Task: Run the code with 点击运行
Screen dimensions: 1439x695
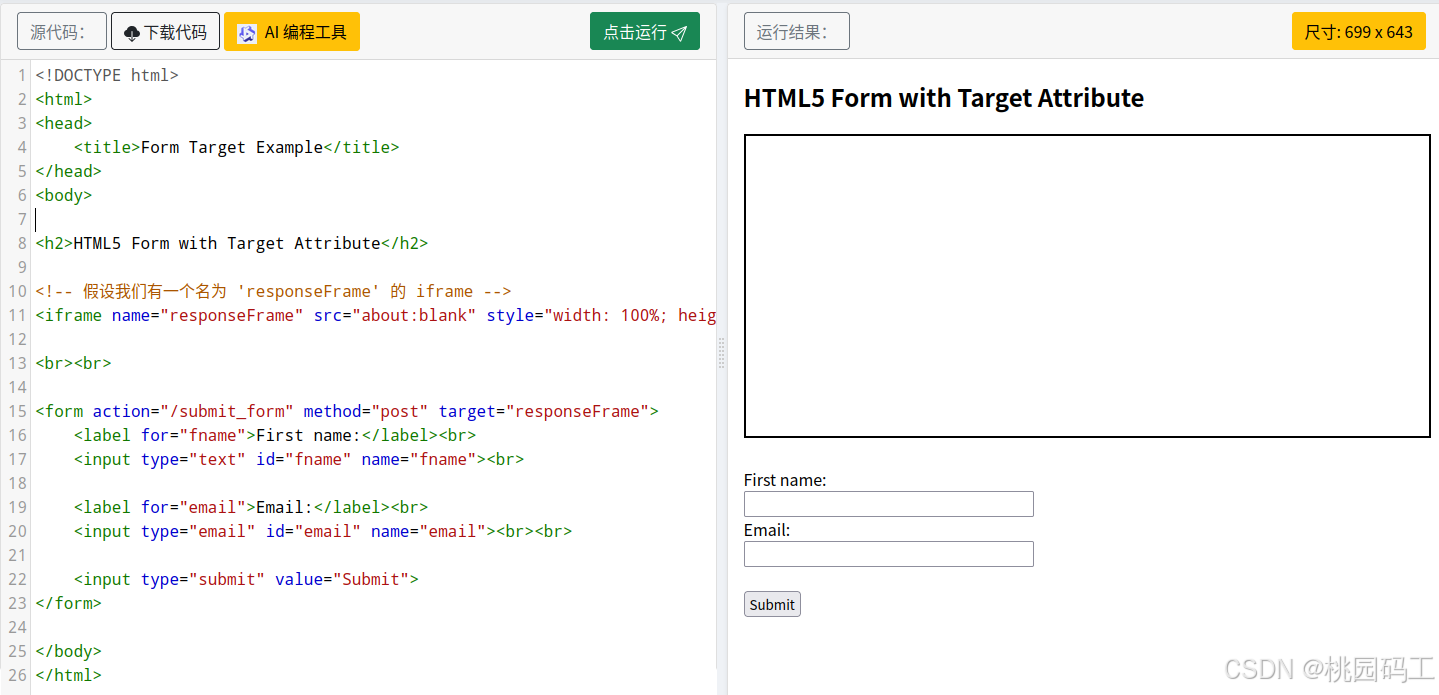Action: 645,32
